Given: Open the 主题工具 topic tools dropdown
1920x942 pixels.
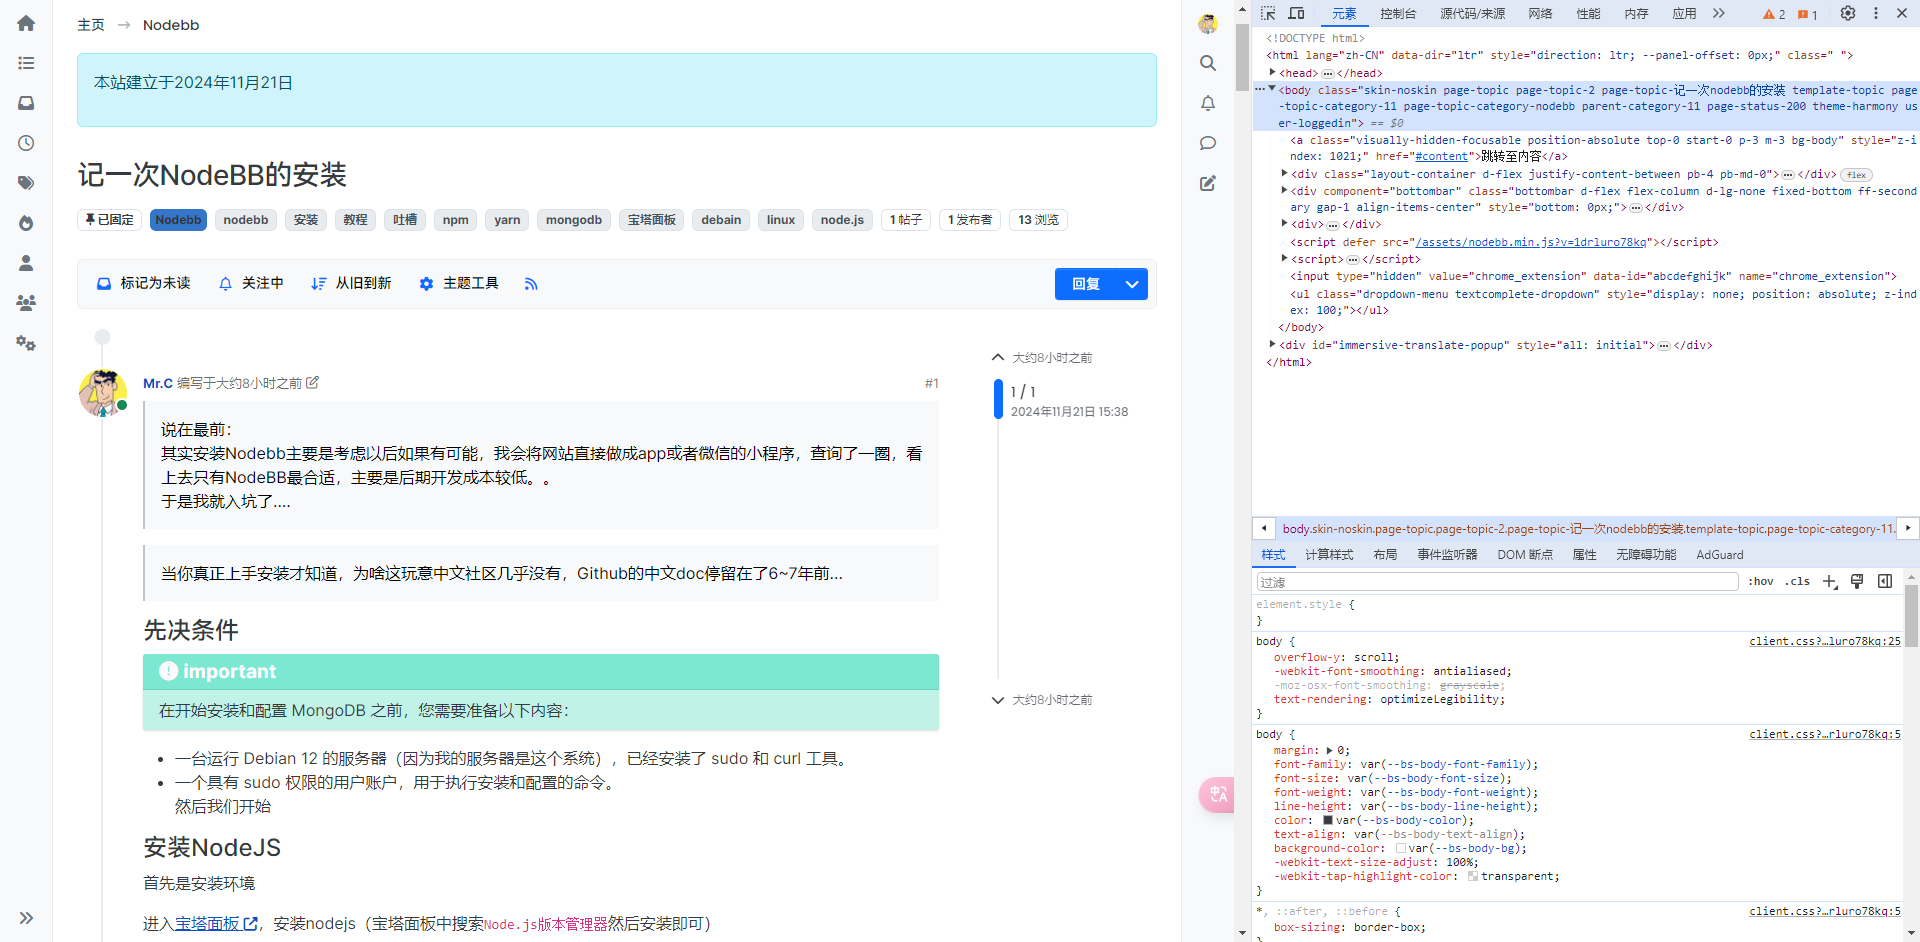Looking at the screenshot, I should click(459, 284).
